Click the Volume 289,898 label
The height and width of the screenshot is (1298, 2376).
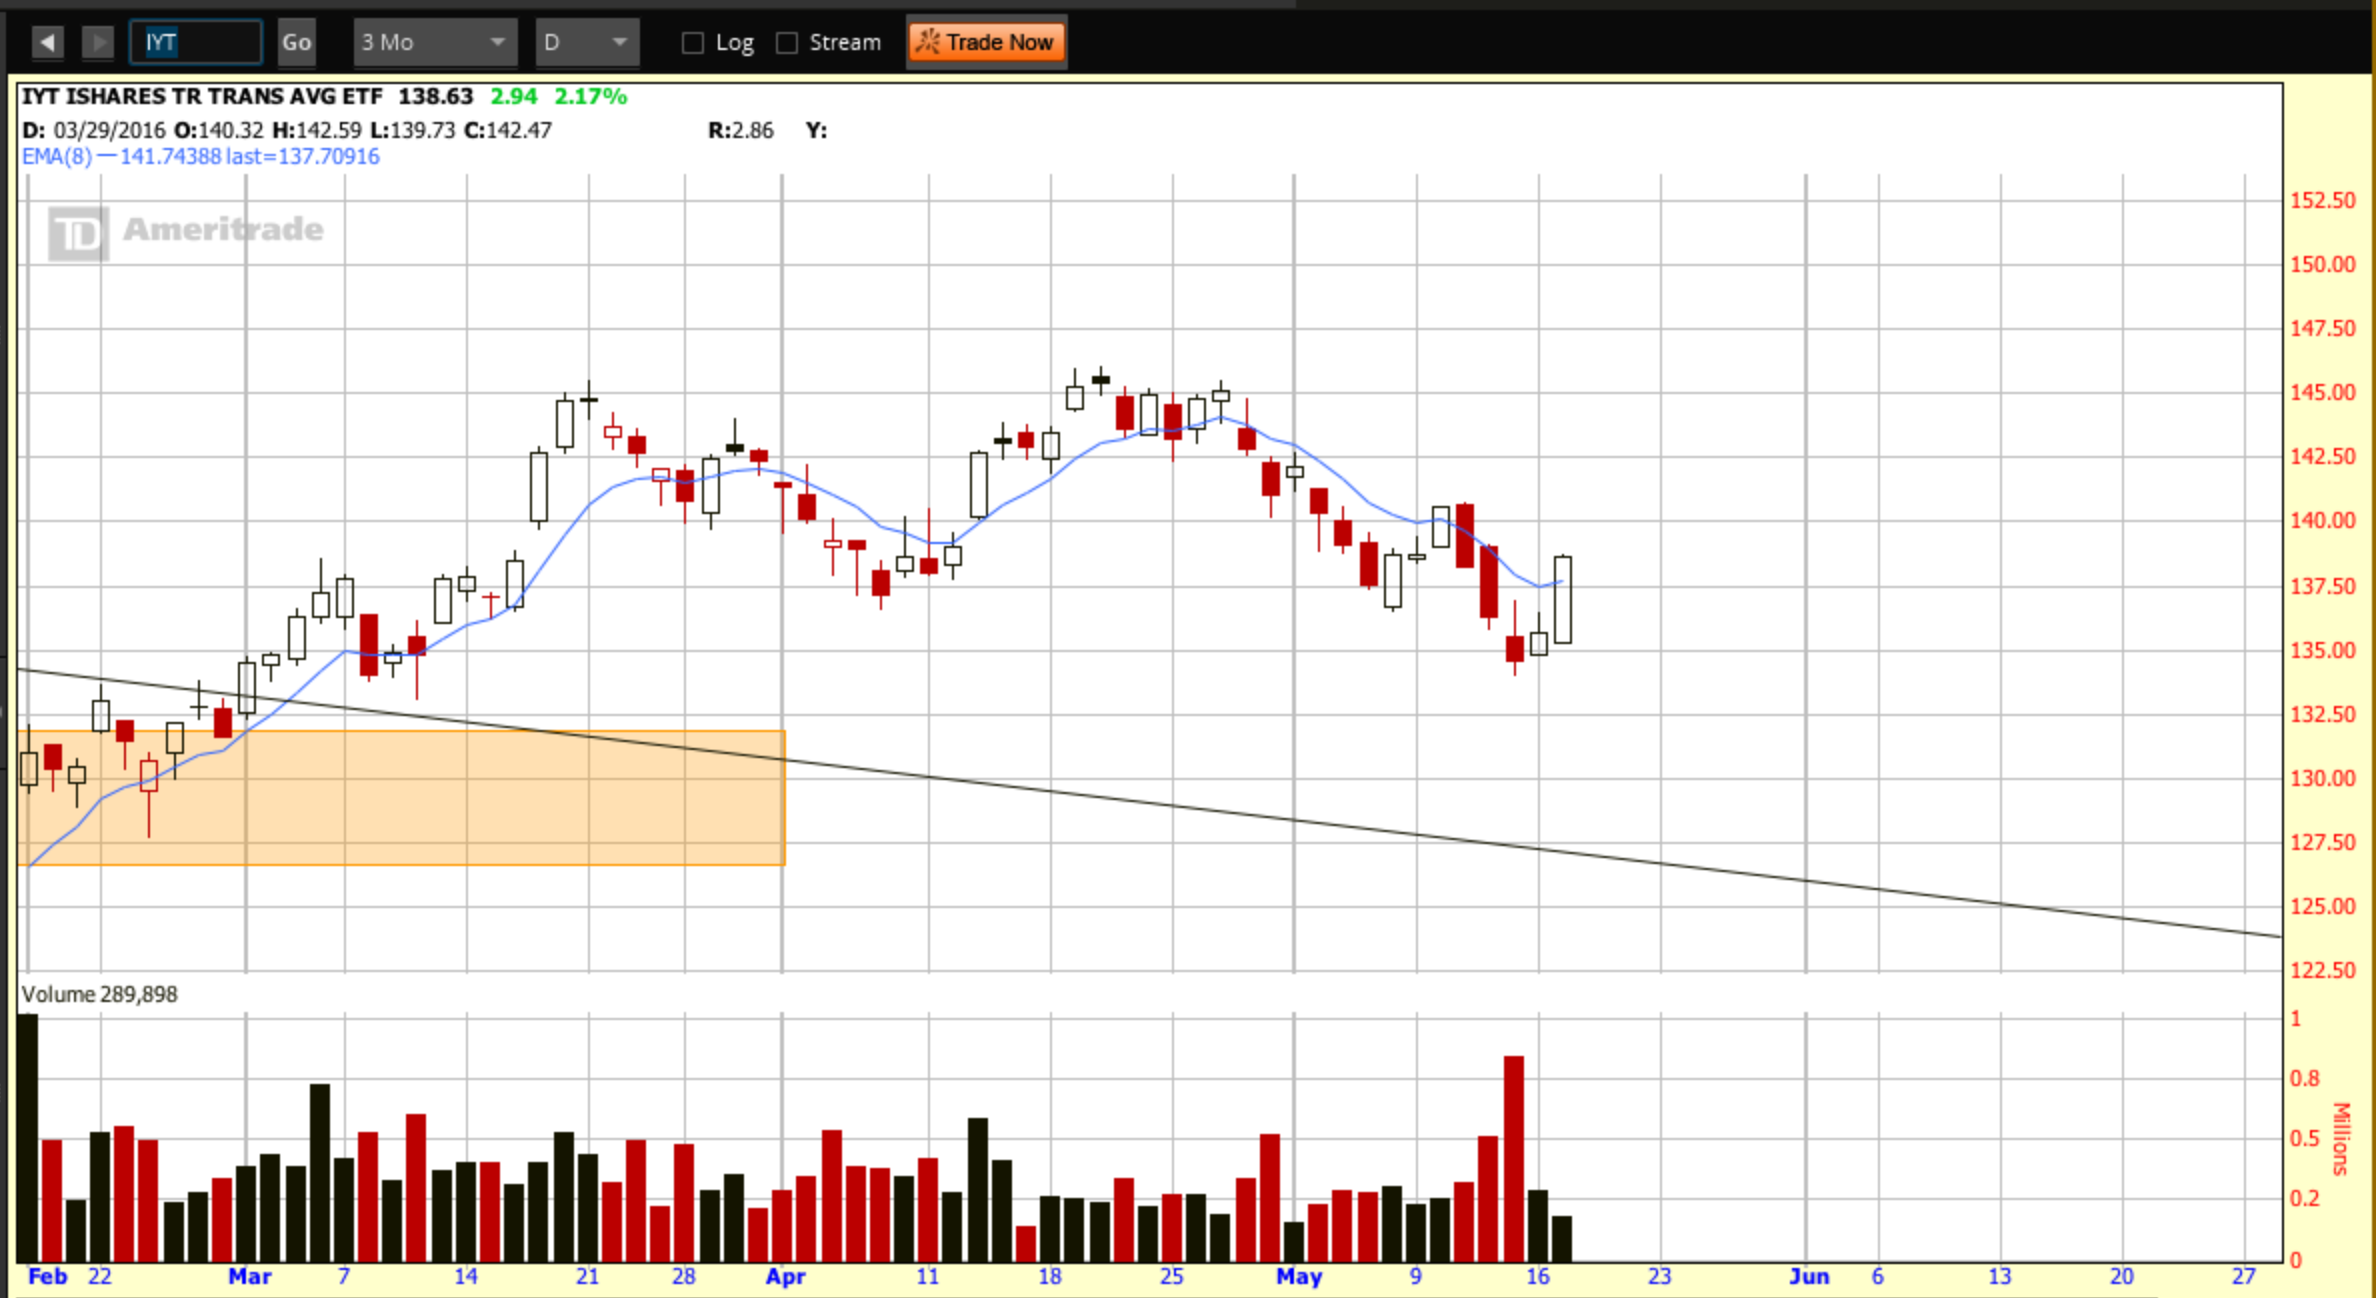[x=99, y=995]
